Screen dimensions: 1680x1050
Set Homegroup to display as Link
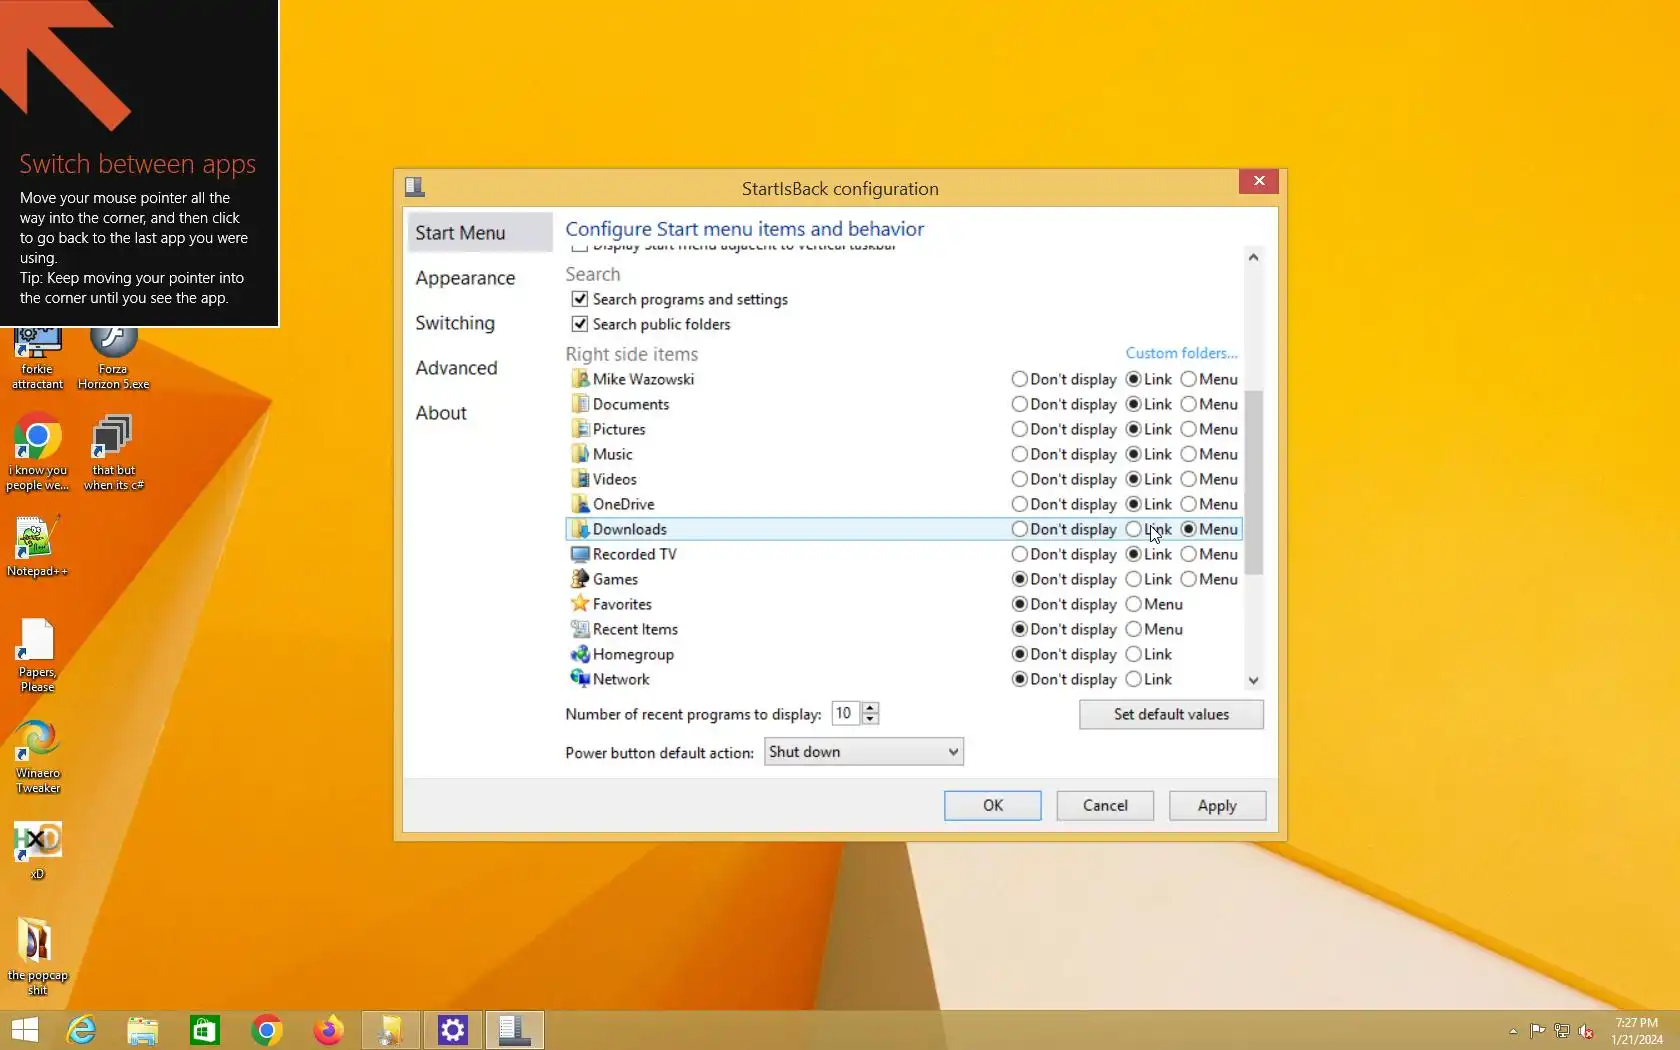(x=1133, y=654)
